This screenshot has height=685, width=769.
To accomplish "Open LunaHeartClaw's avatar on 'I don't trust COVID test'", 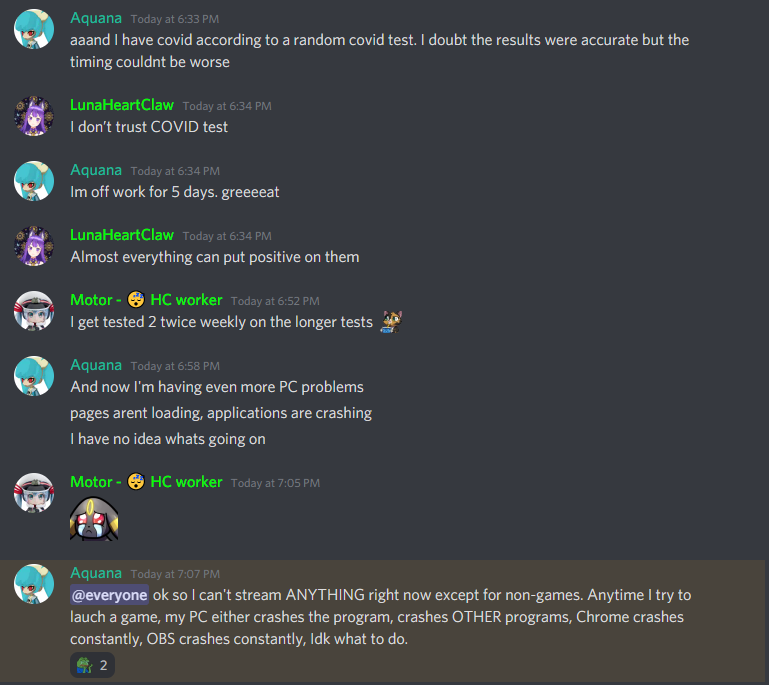I will pos(34,116).
